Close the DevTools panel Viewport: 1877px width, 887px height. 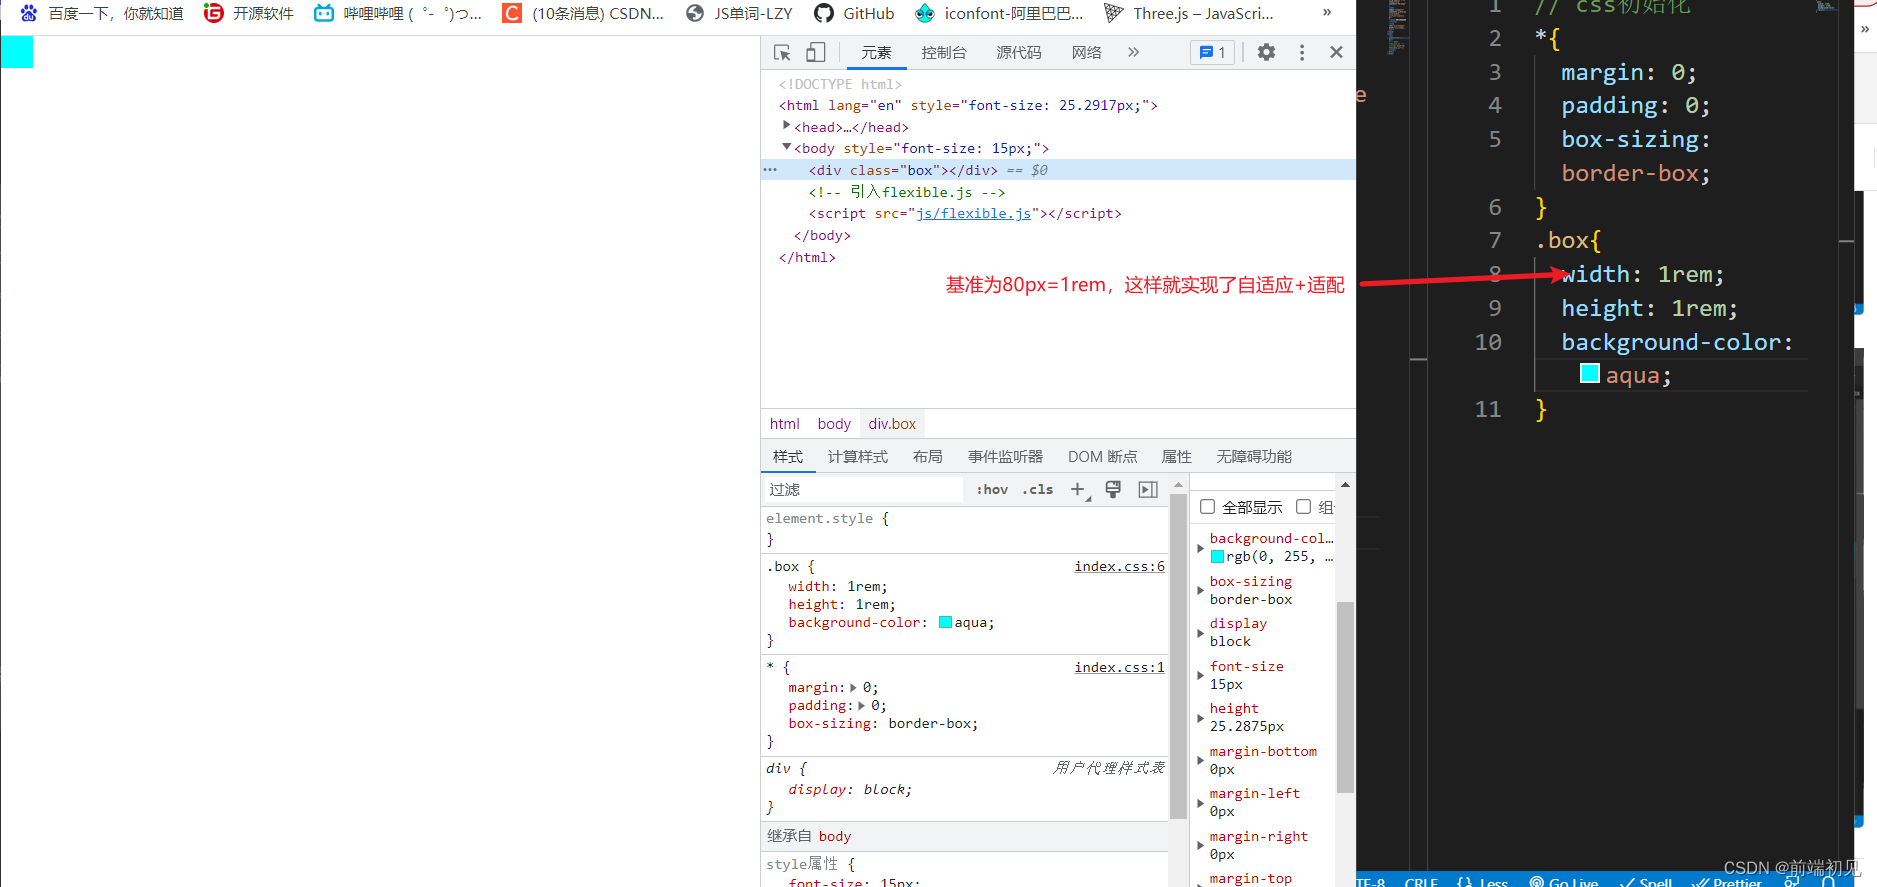[1336, 52]
